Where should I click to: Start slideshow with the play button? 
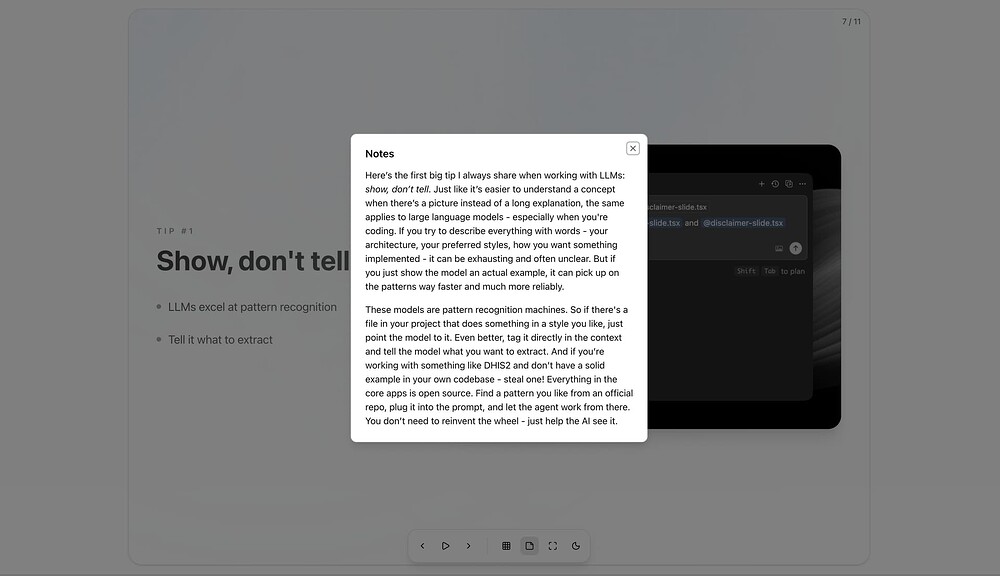tap(445, 546)
